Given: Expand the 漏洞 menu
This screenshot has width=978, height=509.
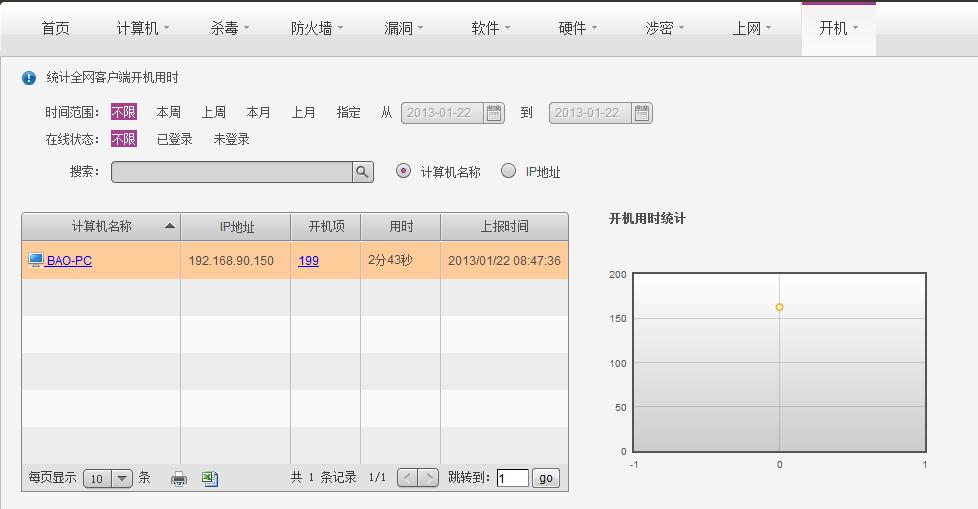Looking at the screenshot, I should tap(404, 28).
